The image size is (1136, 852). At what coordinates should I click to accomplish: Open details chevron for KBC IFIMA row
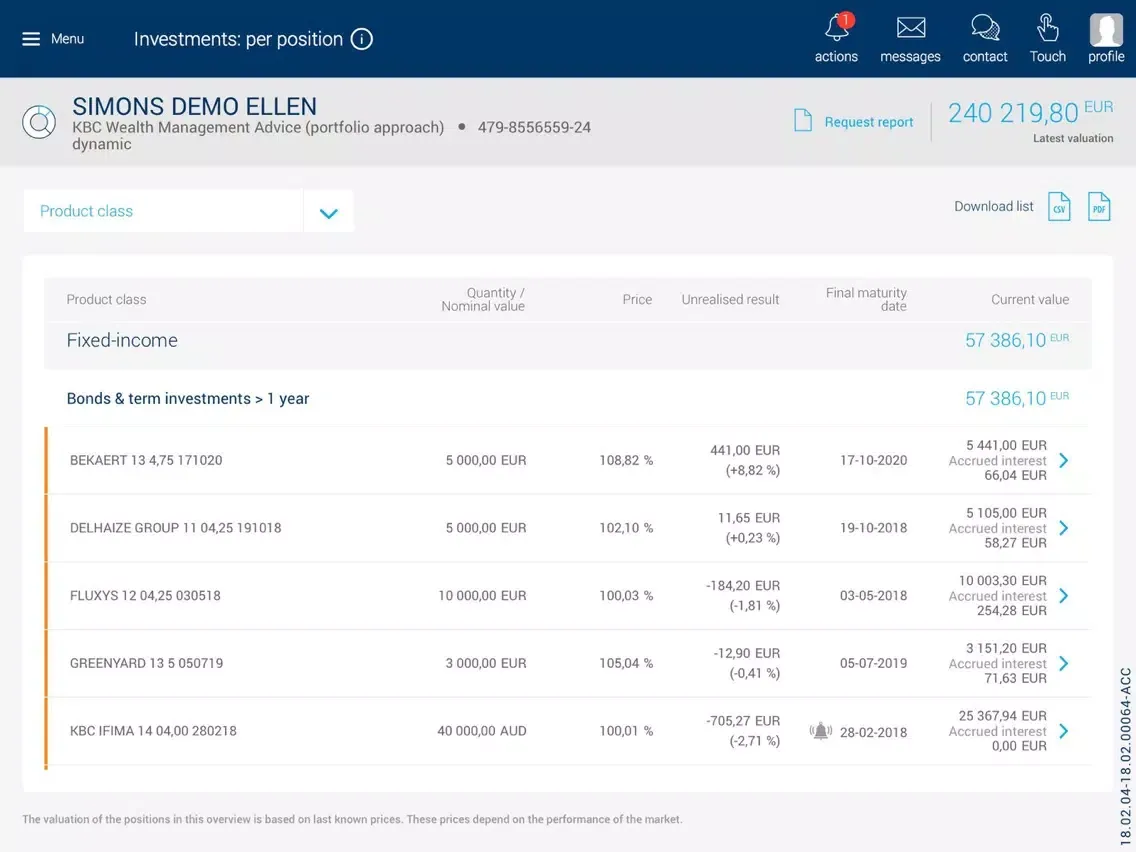[x=1064, y=731]
